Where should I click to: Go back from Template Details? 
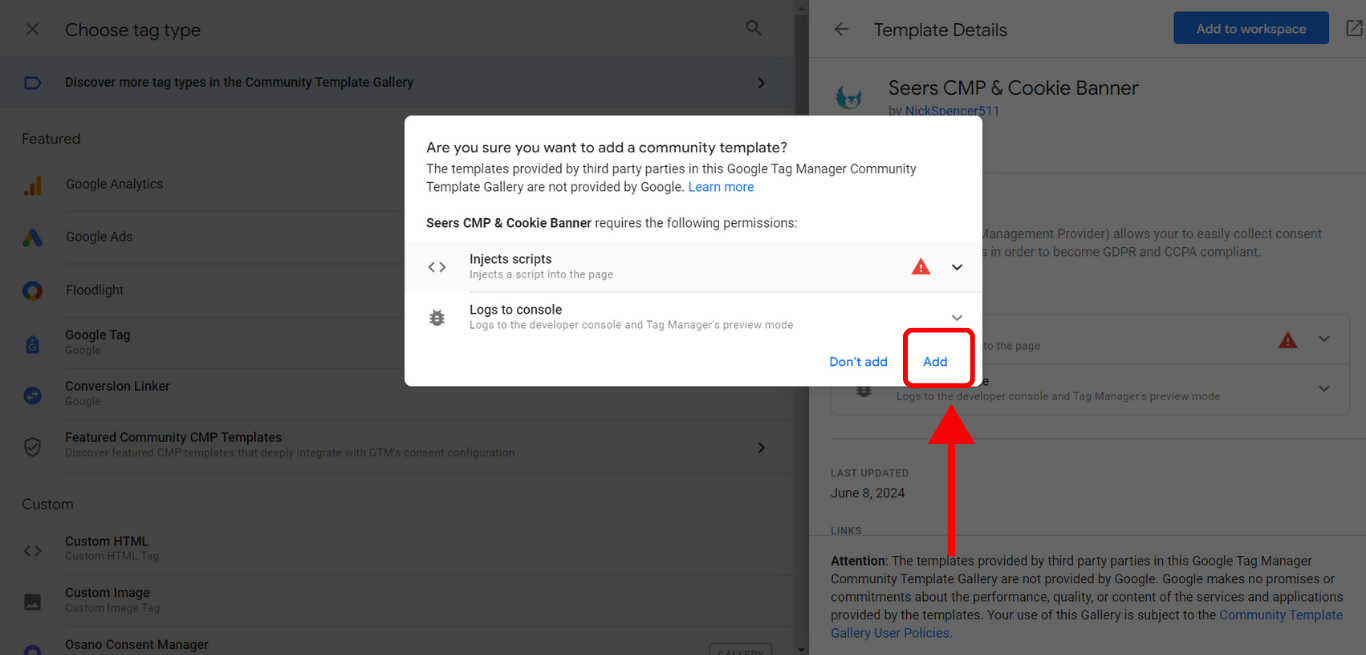click(842, 29)
